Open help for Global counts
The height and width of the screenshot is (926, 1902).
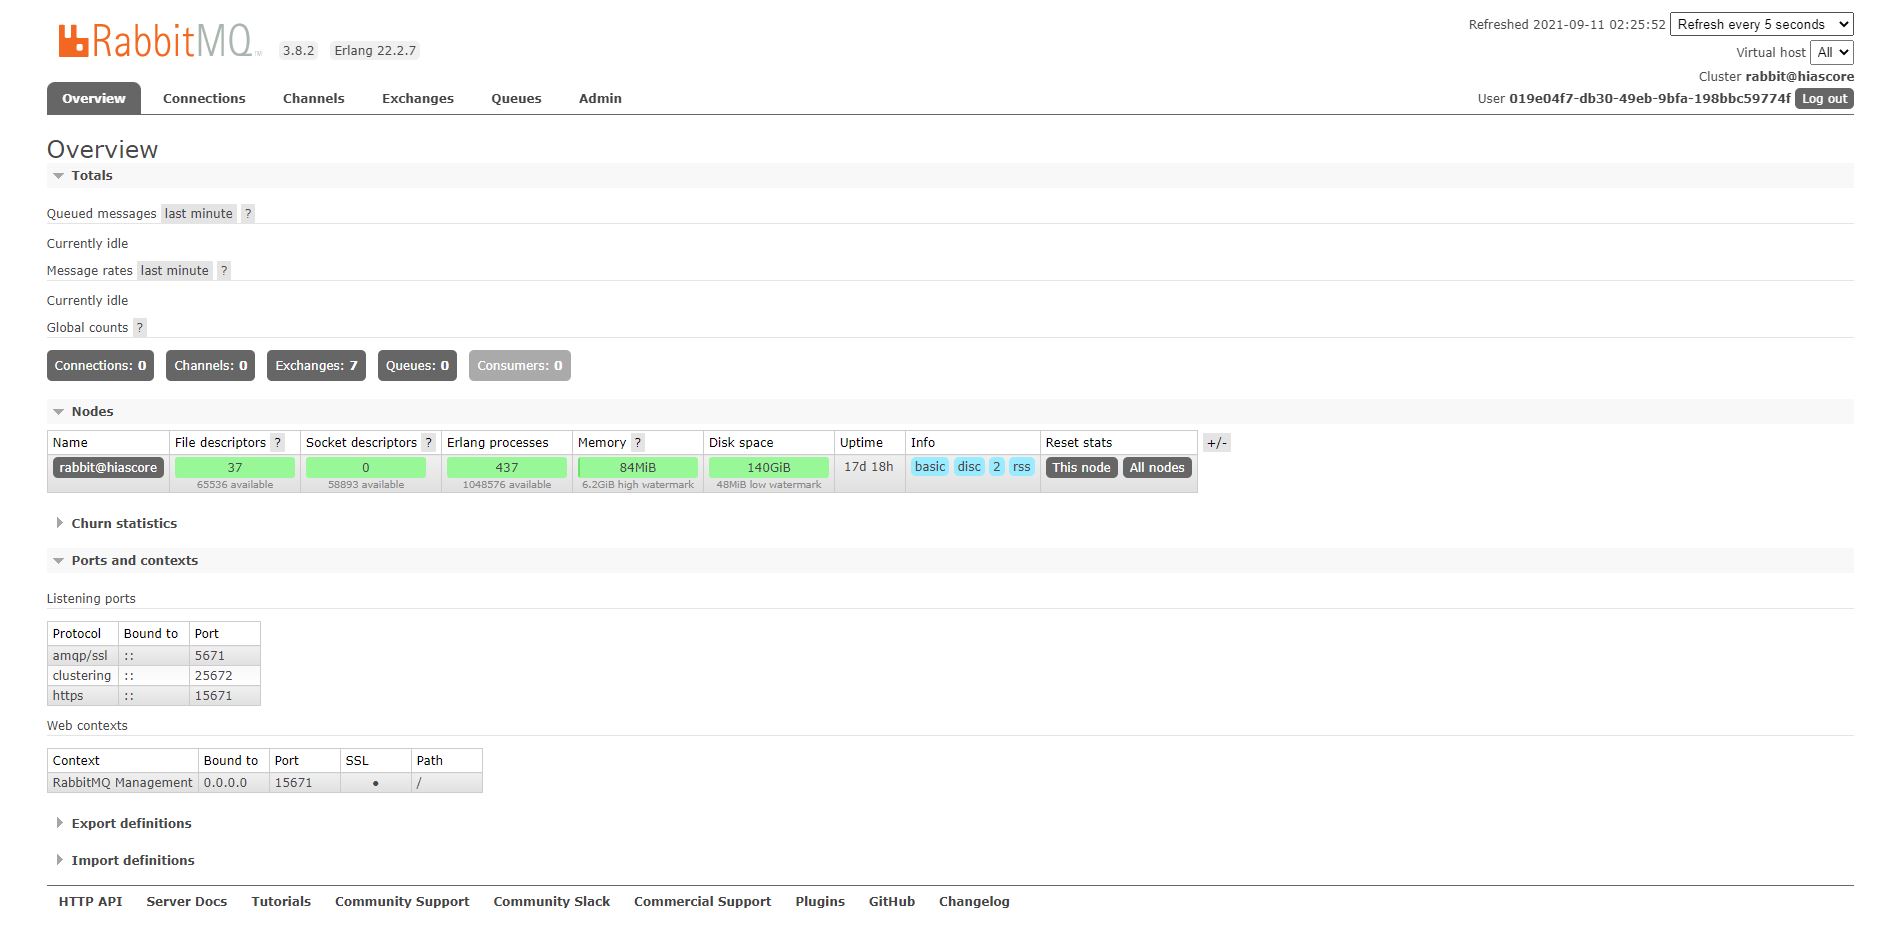[x=140, y=327]
